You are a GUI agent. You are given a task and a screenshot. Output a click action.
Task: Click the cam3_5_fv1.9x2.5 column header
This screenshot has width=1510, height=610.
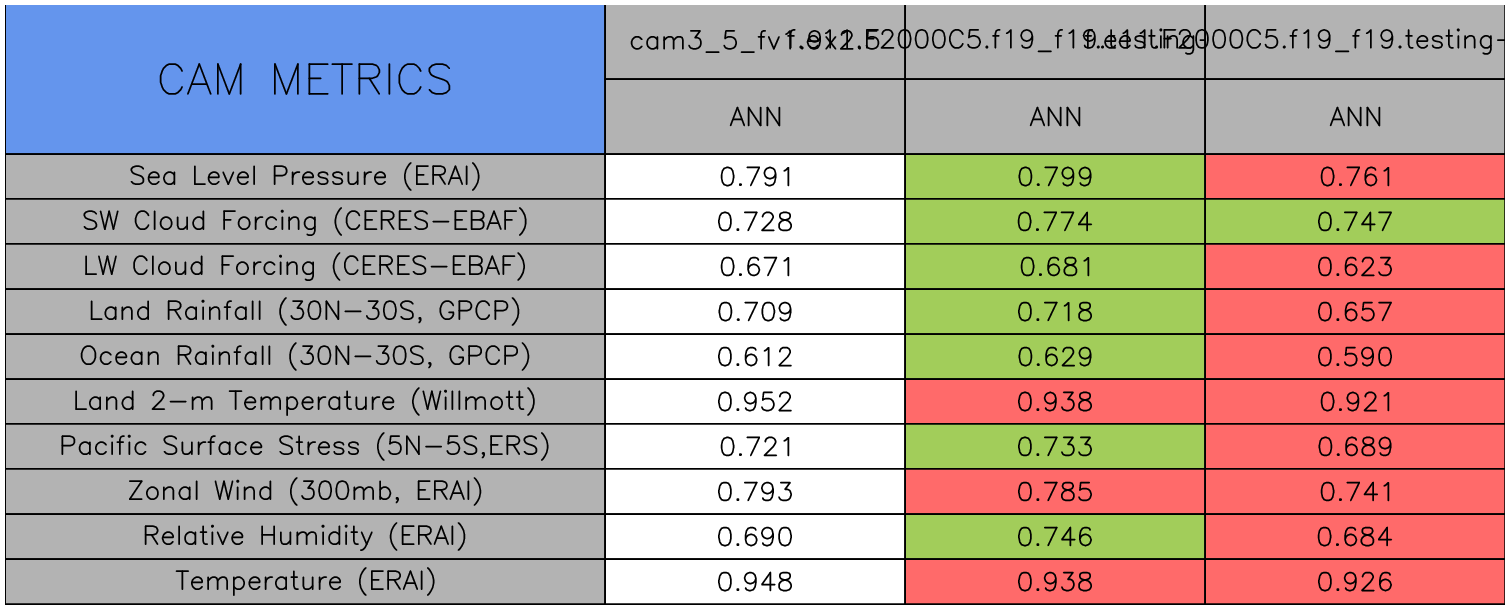pos(755,42)
